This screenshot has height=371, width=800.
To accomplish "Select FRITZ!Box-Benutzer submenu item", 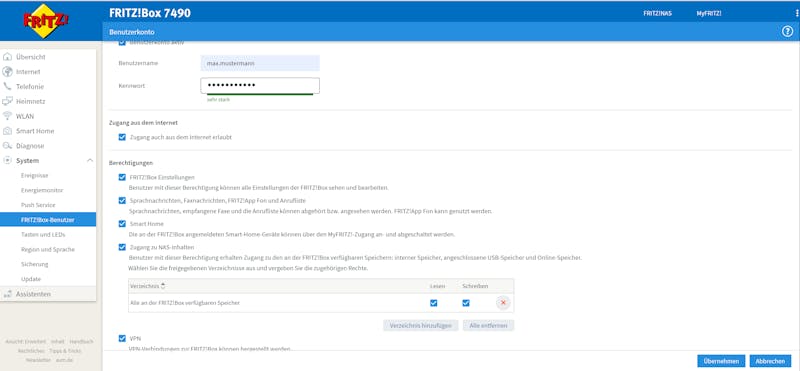I will point(48,219).
